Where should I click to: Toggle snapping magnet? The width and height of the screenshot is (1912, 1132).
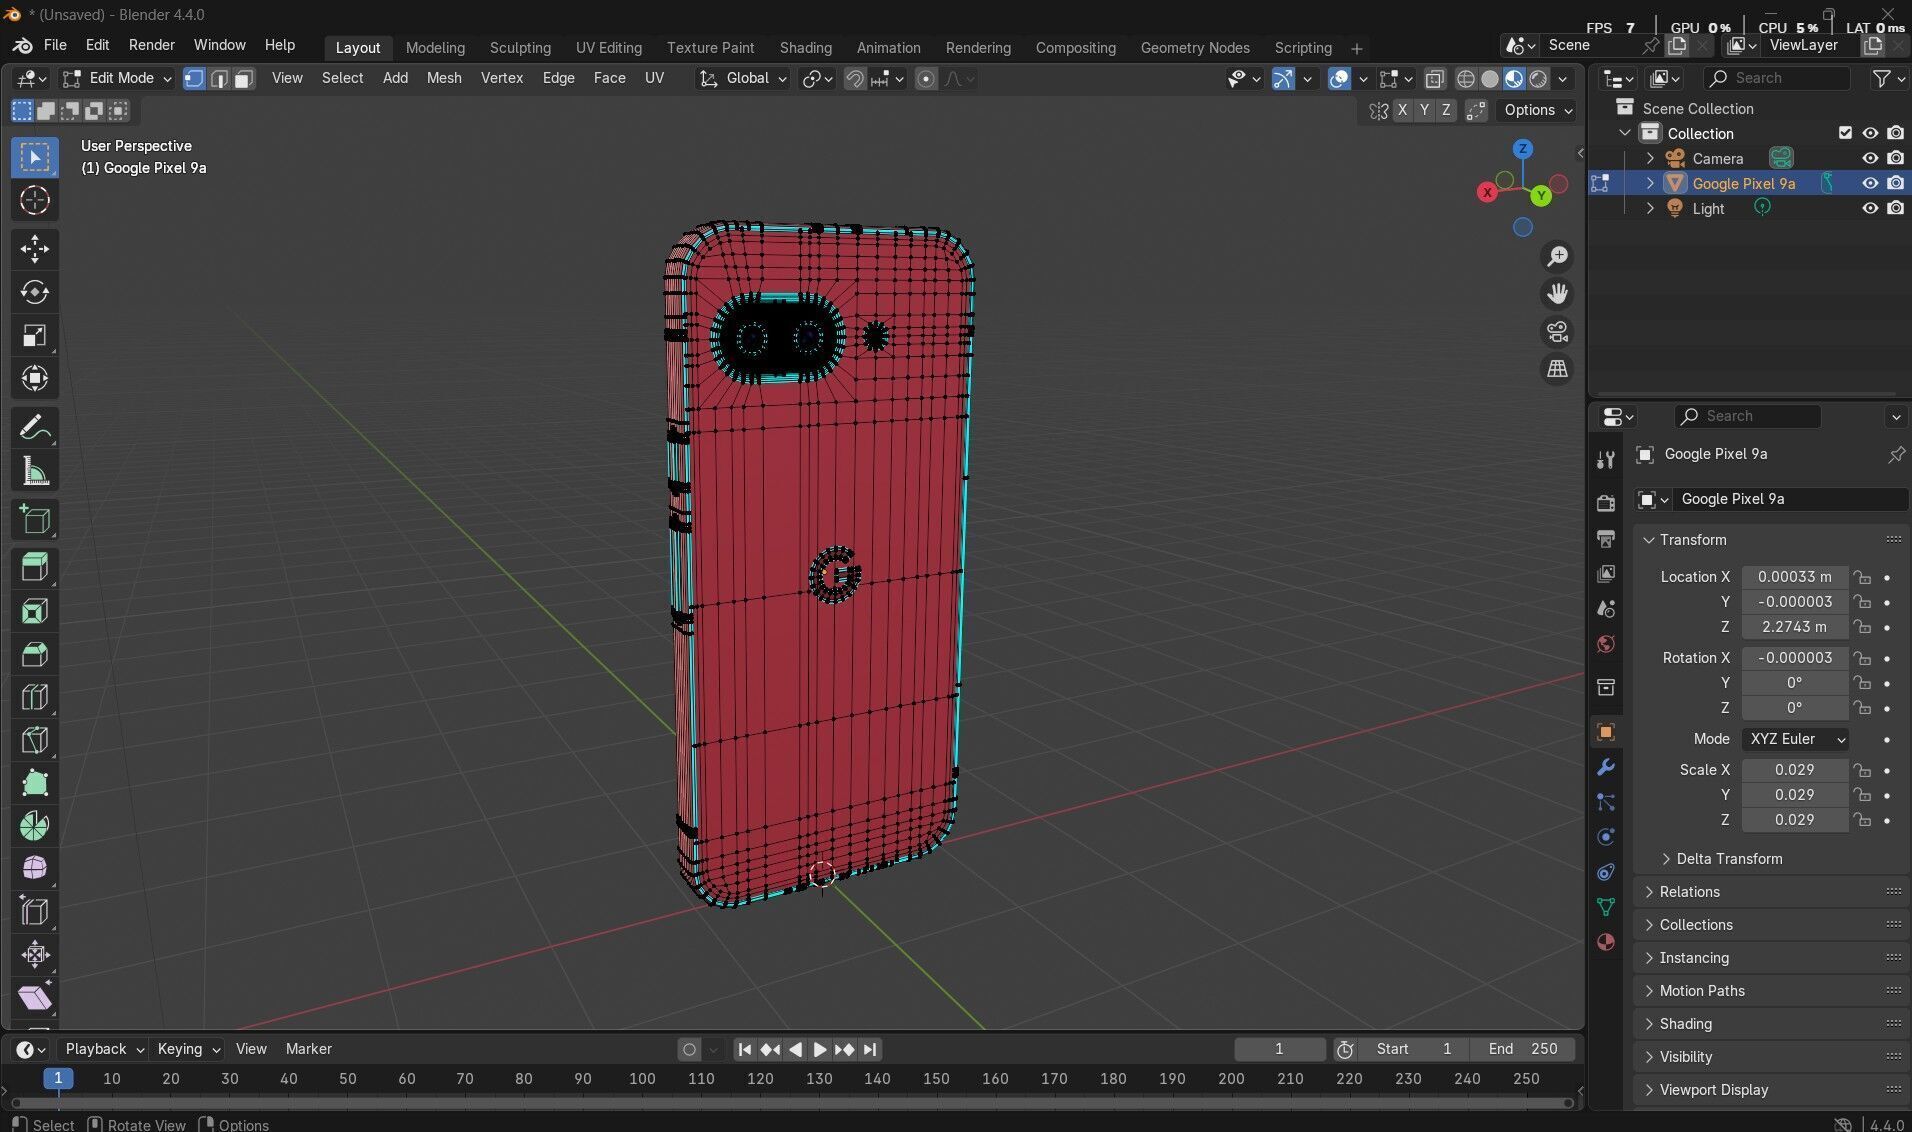click(x=855, y=79)
